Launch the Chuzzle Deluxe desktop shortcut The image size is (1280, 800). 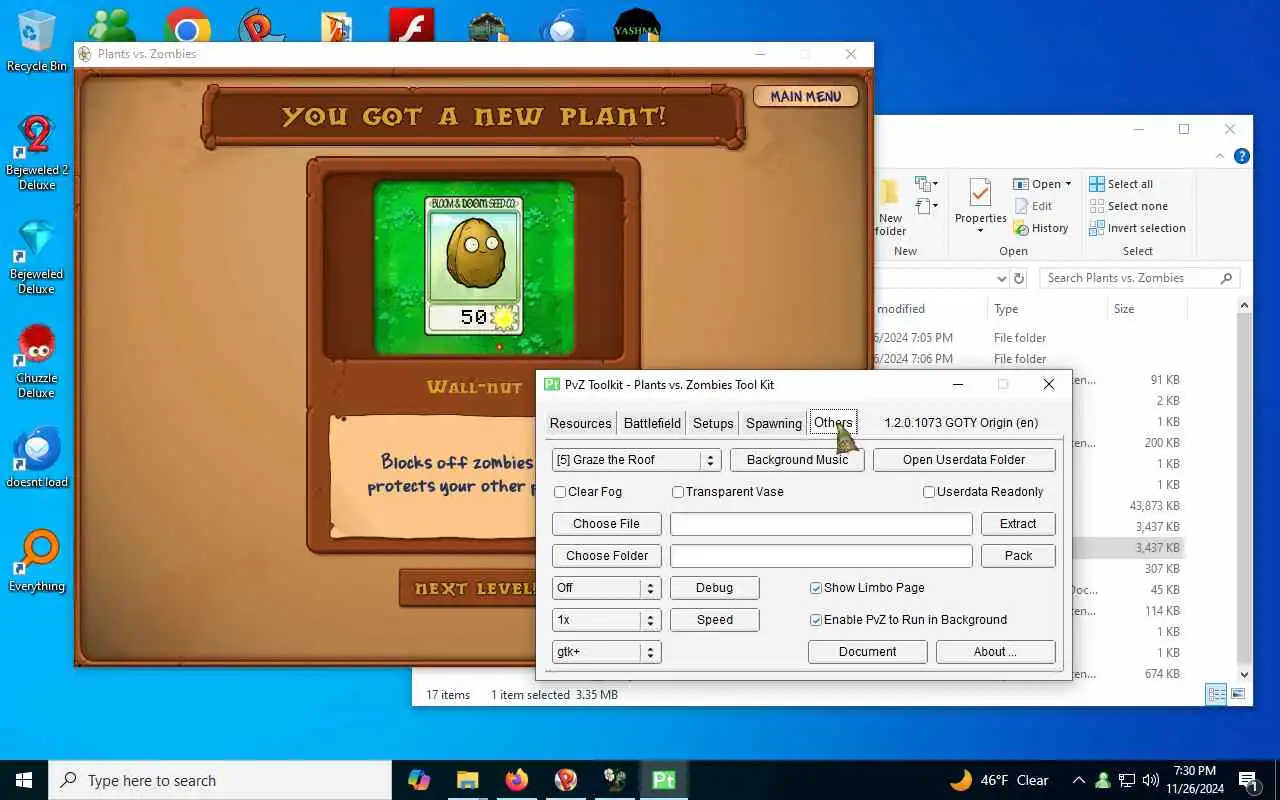(x=37, y=361)
